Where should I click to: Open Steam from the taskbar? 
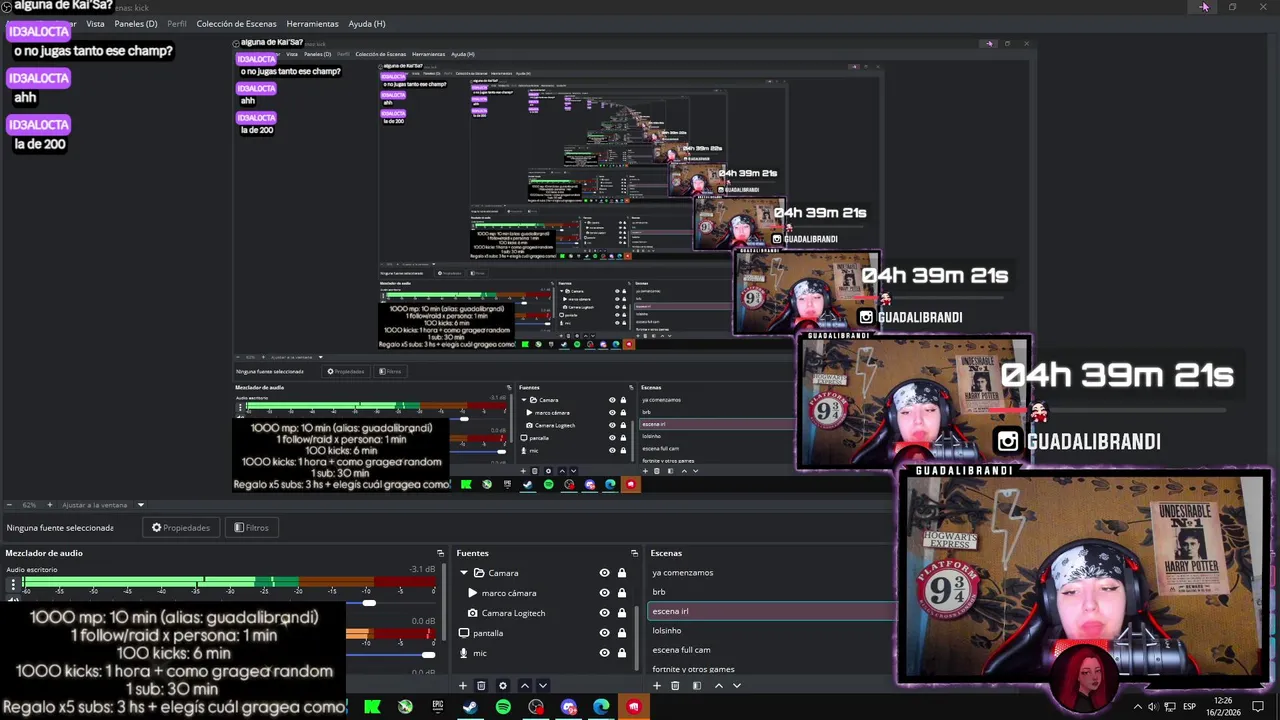[x=470, y=707]
